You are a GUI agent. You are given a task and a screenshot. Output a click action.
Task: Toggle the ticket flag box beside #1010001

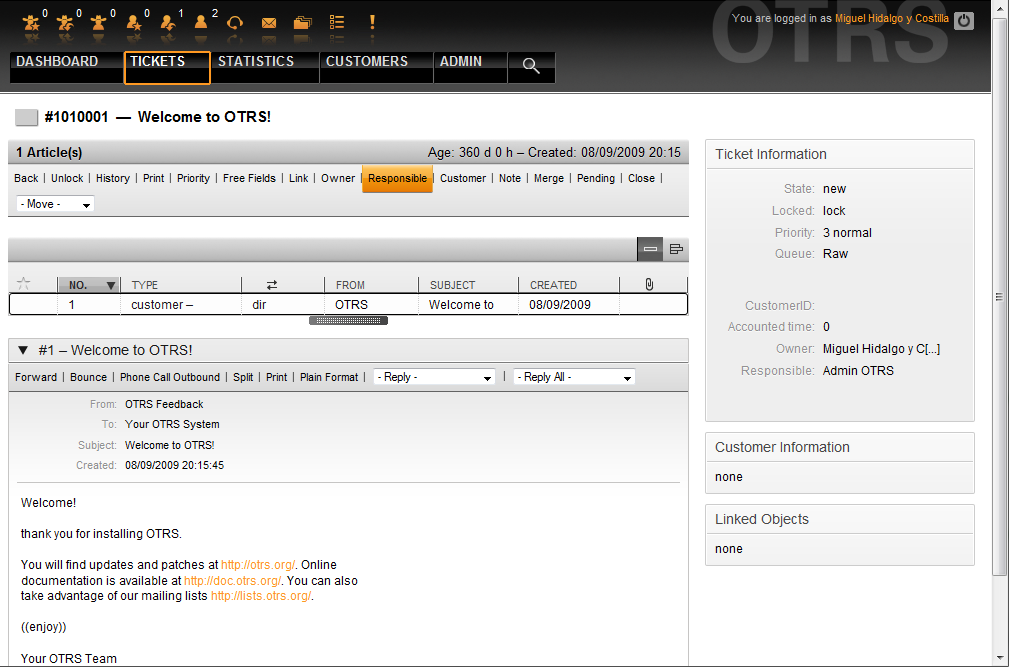coord(27,118)
